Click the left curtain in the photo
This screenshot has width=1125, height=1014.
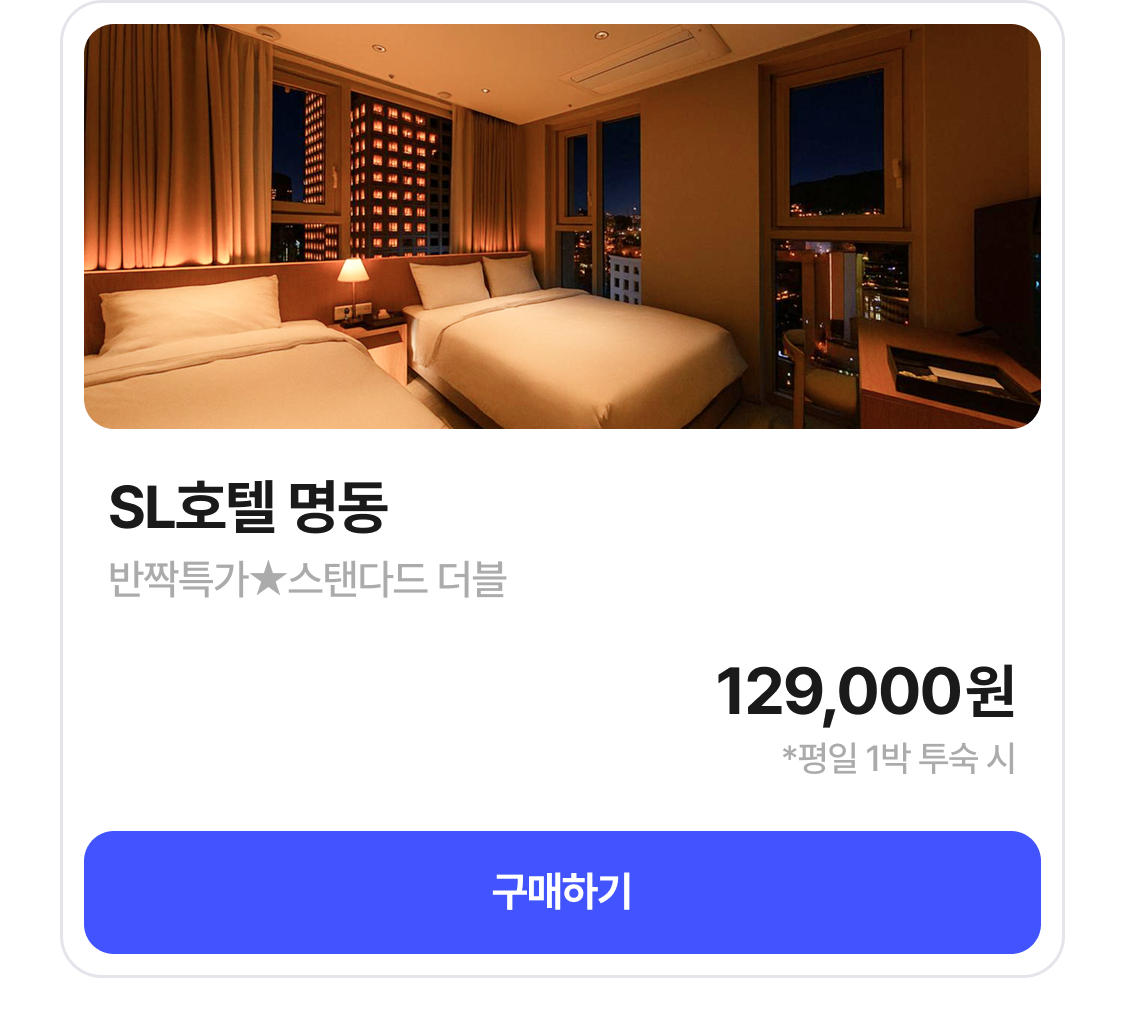coord(179,147)
